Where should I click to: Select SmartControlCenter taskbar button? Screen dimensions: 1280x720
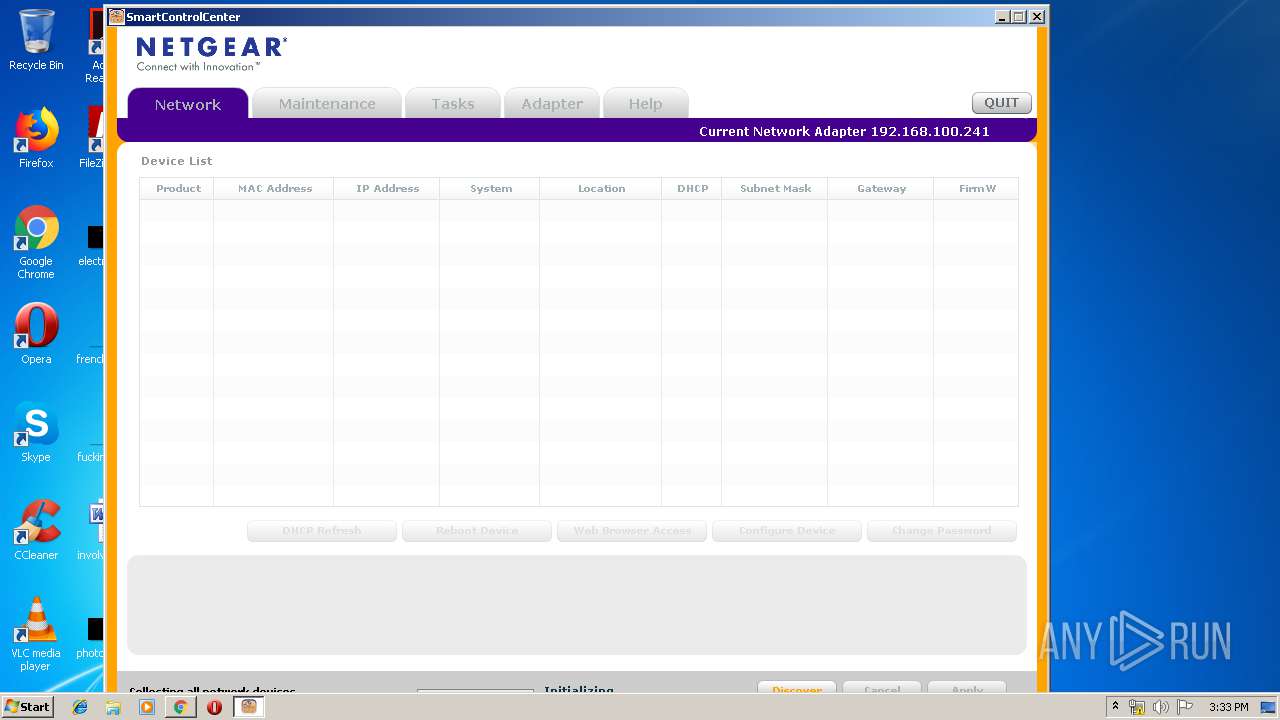tap(248, 707)
